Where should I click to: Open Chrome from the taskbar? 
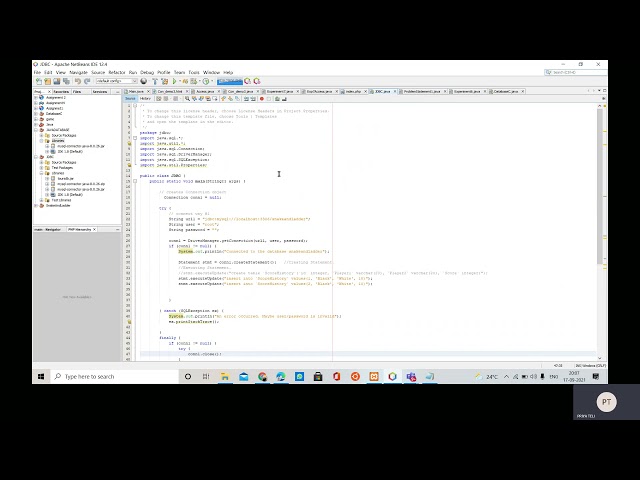(262, 376)
